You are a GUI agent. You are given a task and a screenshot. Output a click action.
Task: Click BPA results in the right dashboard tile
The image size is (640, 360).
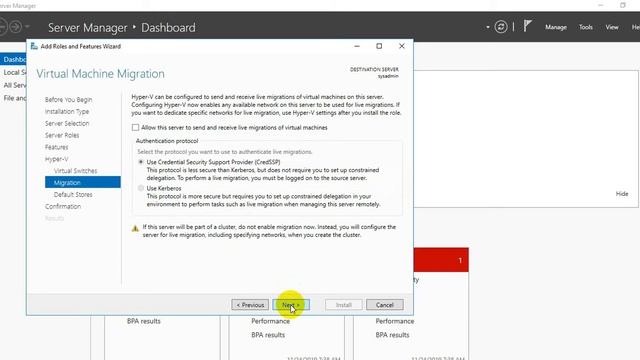click(392, 335)
